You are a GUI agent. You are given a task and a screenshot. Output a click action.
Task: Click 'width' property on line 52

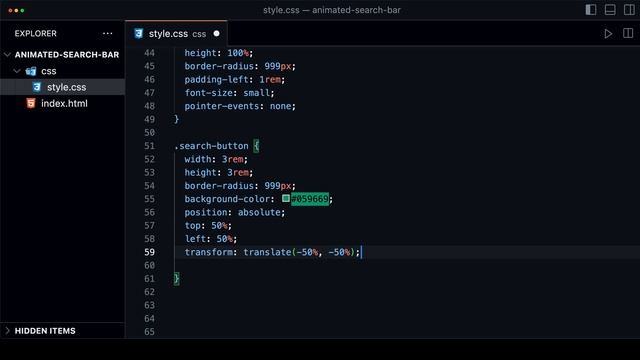pyautogui.click(x=198, y=159)
